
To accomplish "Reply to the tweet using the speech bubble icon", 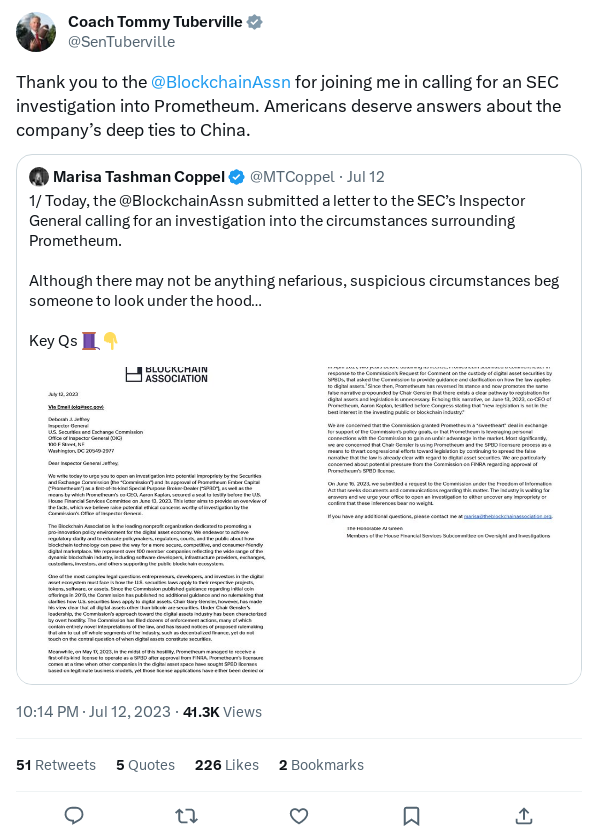I will pos(74,816).
